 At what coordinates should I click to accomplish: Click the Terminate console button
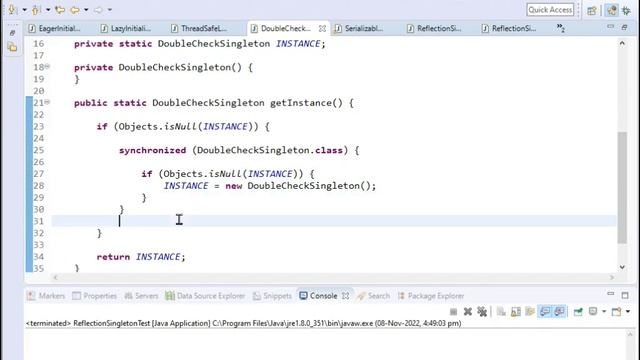click(x=453, y=312)
